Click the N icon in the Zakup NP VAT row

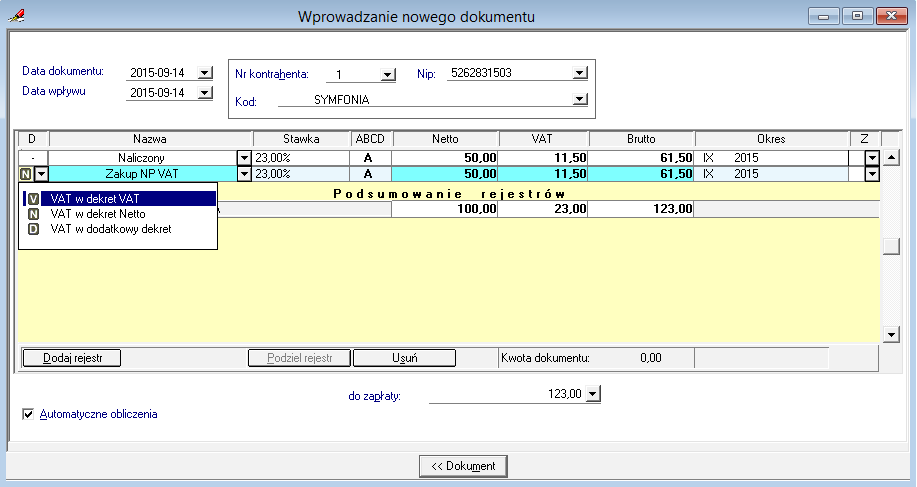pyautogui.click(x=26, y=174)
